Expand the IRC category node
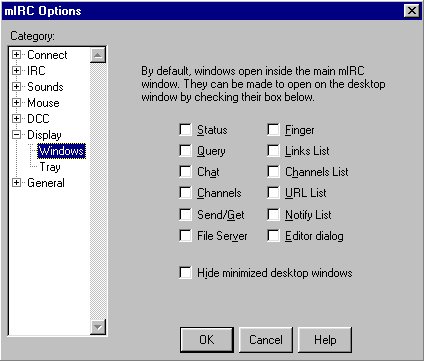Screen dimensions: 424x361 click(x=16, y=71)
